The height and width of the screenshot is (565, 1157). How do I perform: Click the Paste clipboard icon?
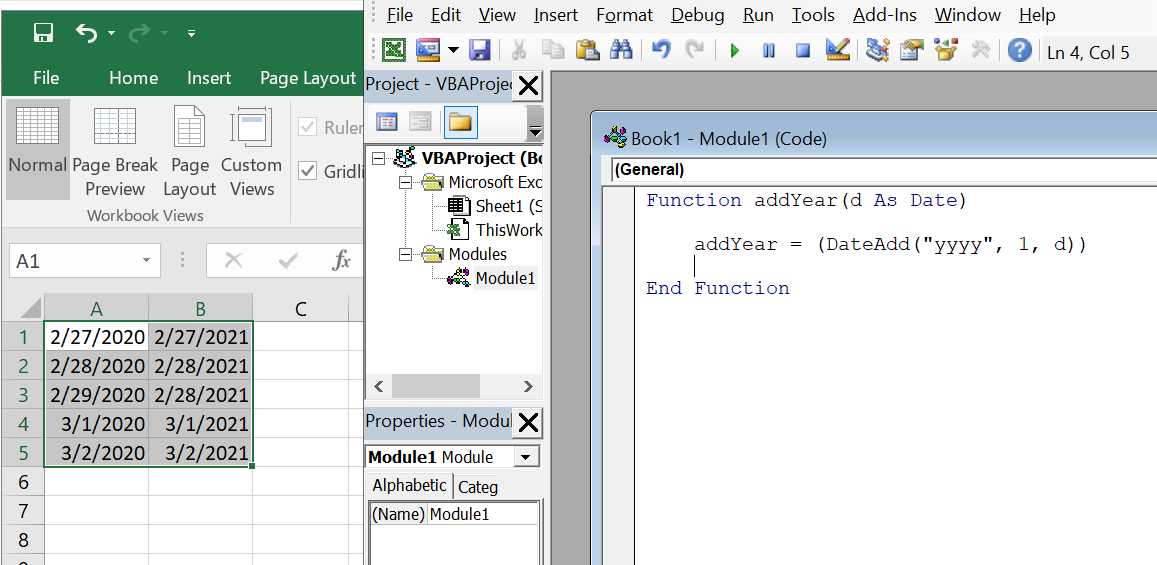587,50
